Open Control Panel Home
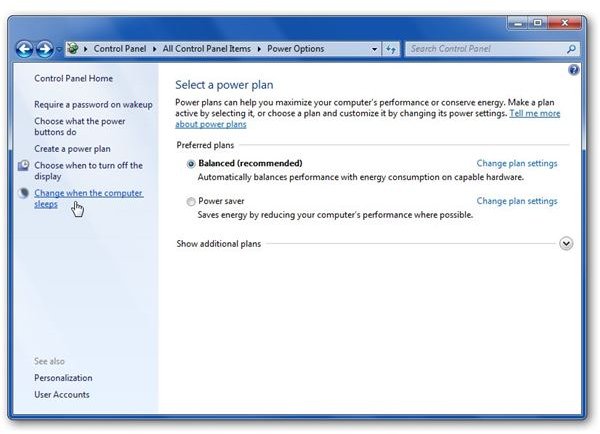This screenshot has width=600, height=434. 73,78
